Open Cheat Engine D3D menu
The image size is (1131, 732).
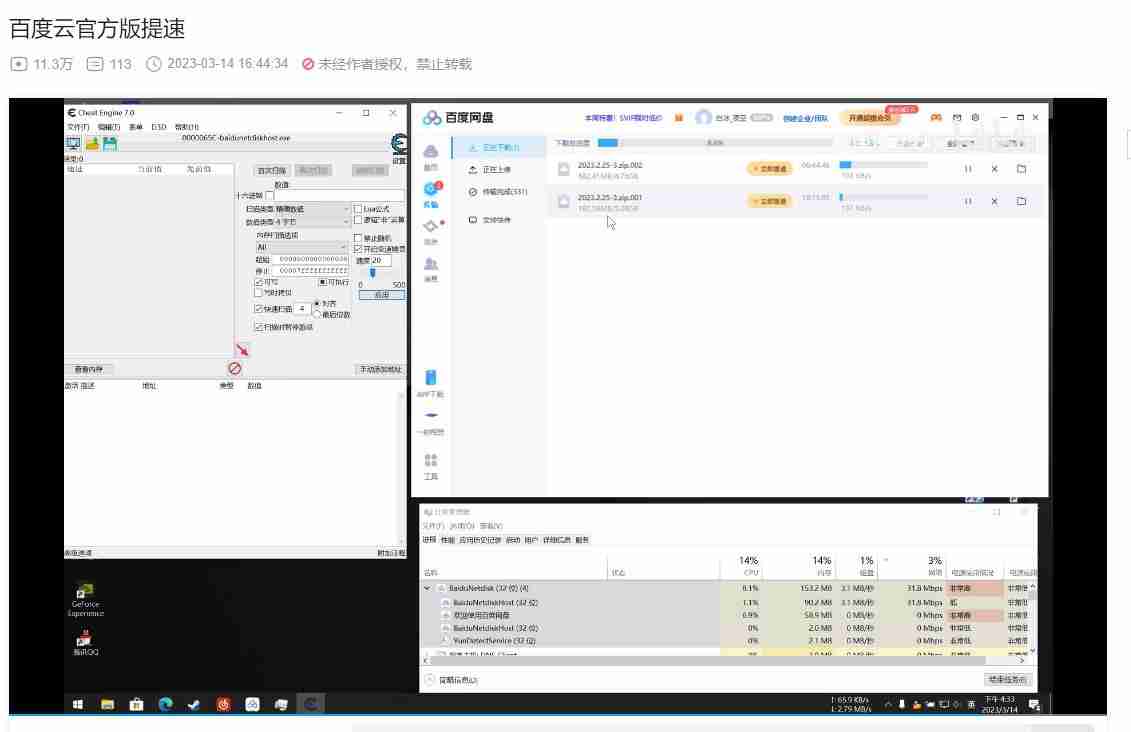click(159, 127)
